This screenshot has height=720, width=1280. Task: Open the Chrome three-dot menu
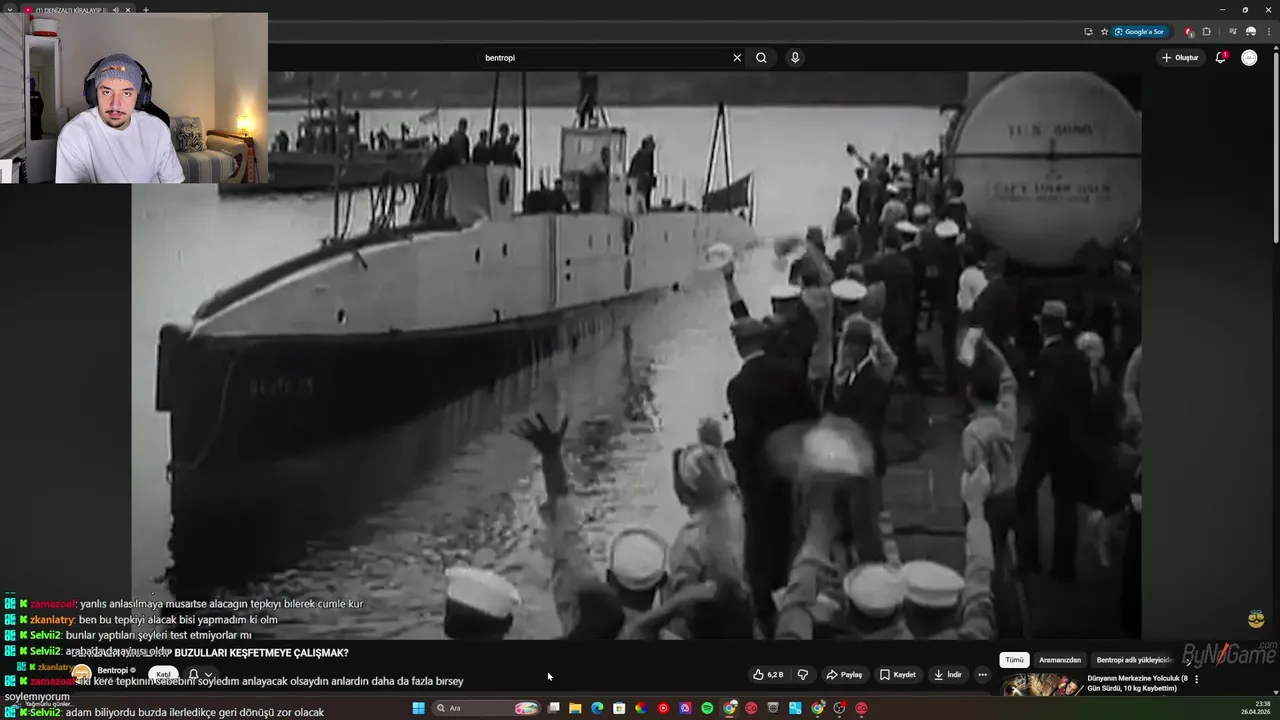(1269, 32)
